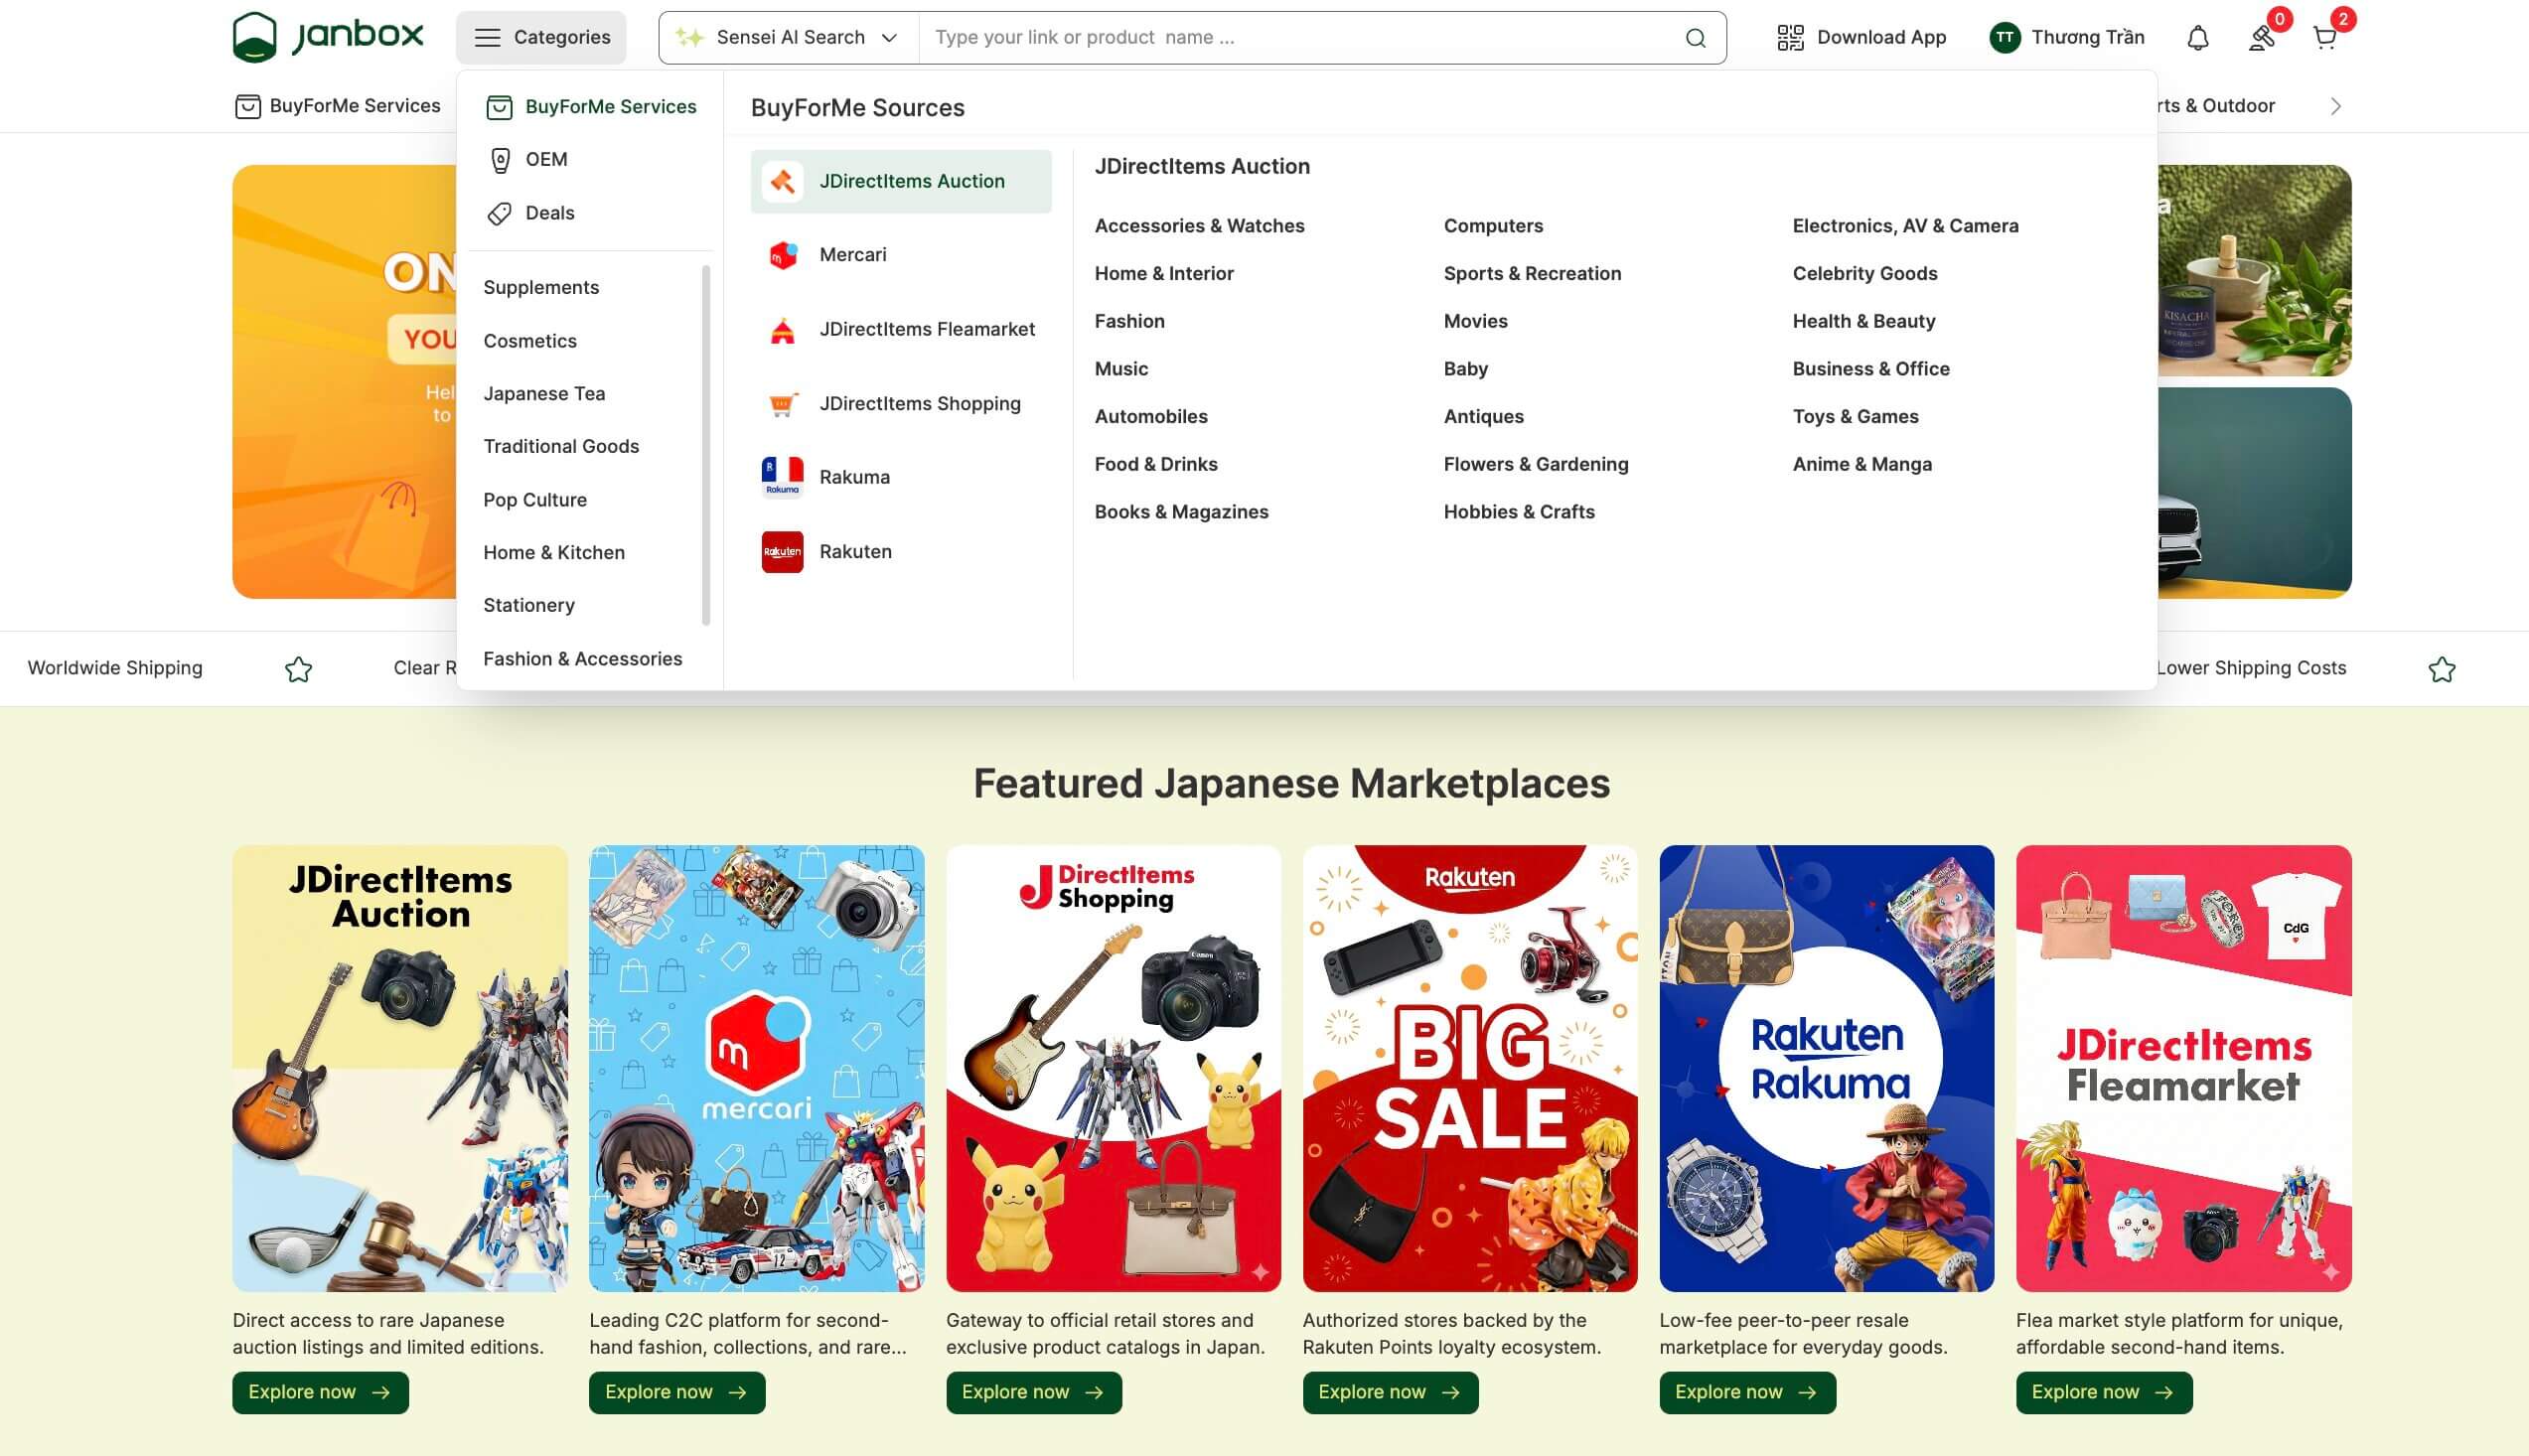The image size is (2529, 1456).
Task: Open Toys & Games subcategory
Action: point(1855,417)
